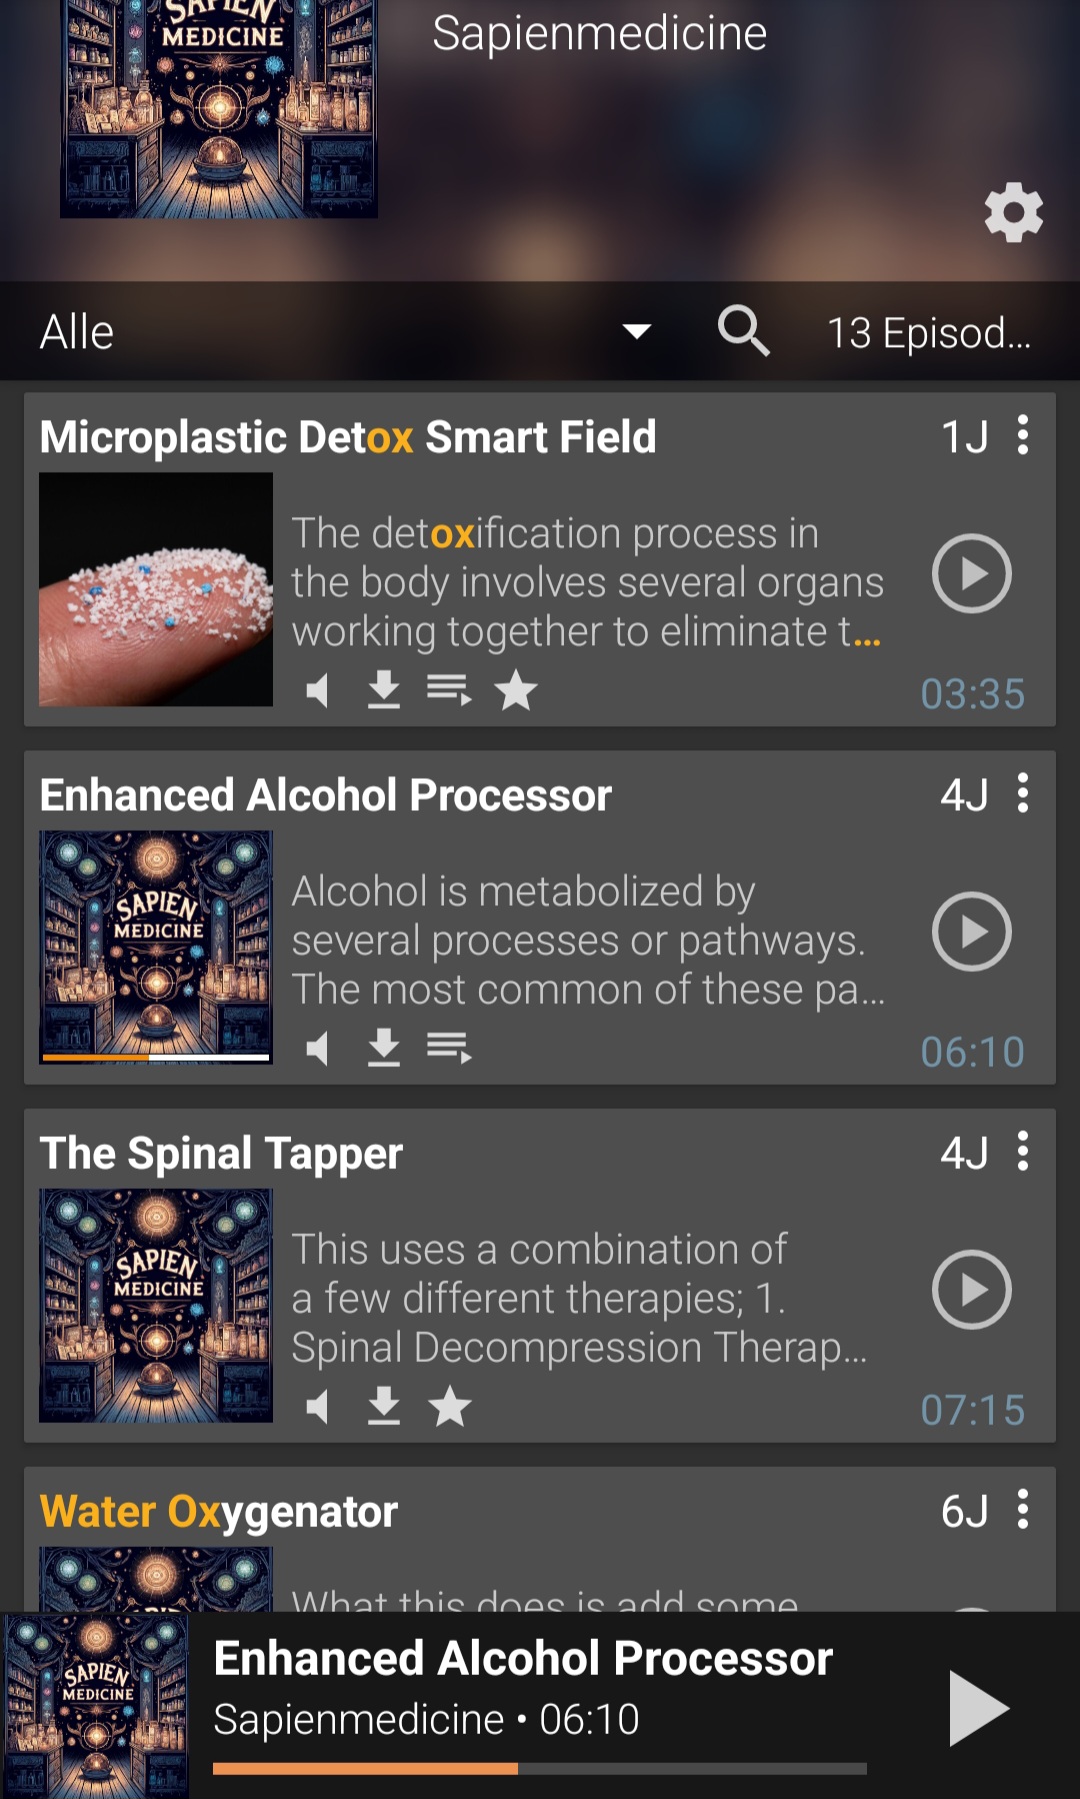Open the Water Oxygenator episode title
This screenshot has height=1799, width=1080.
219,1511
